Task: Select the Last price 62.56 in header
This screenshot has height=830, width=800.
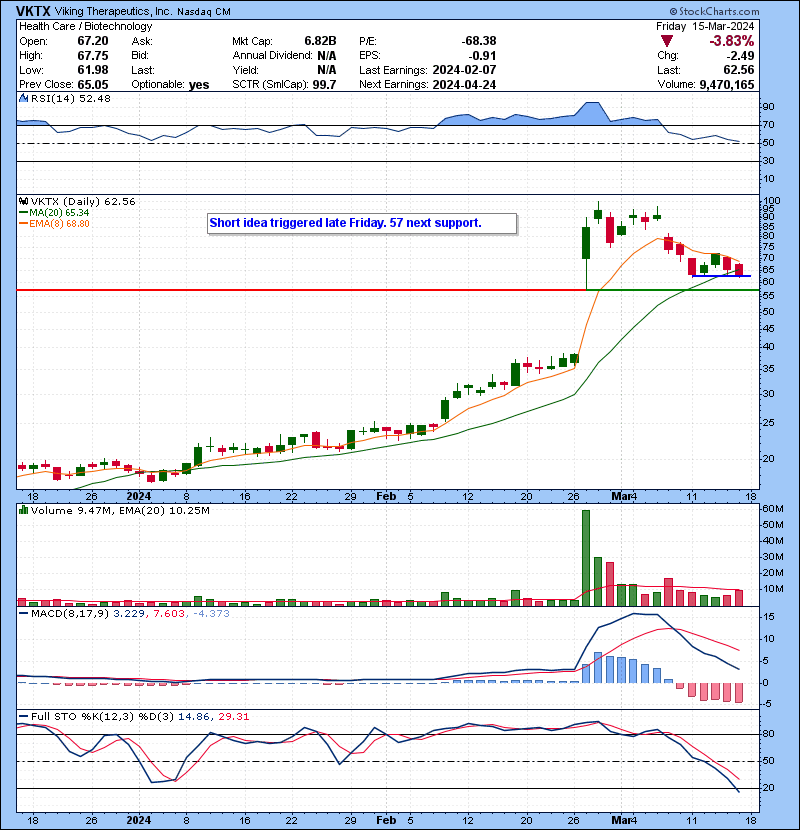Action: tap(740, 70)
